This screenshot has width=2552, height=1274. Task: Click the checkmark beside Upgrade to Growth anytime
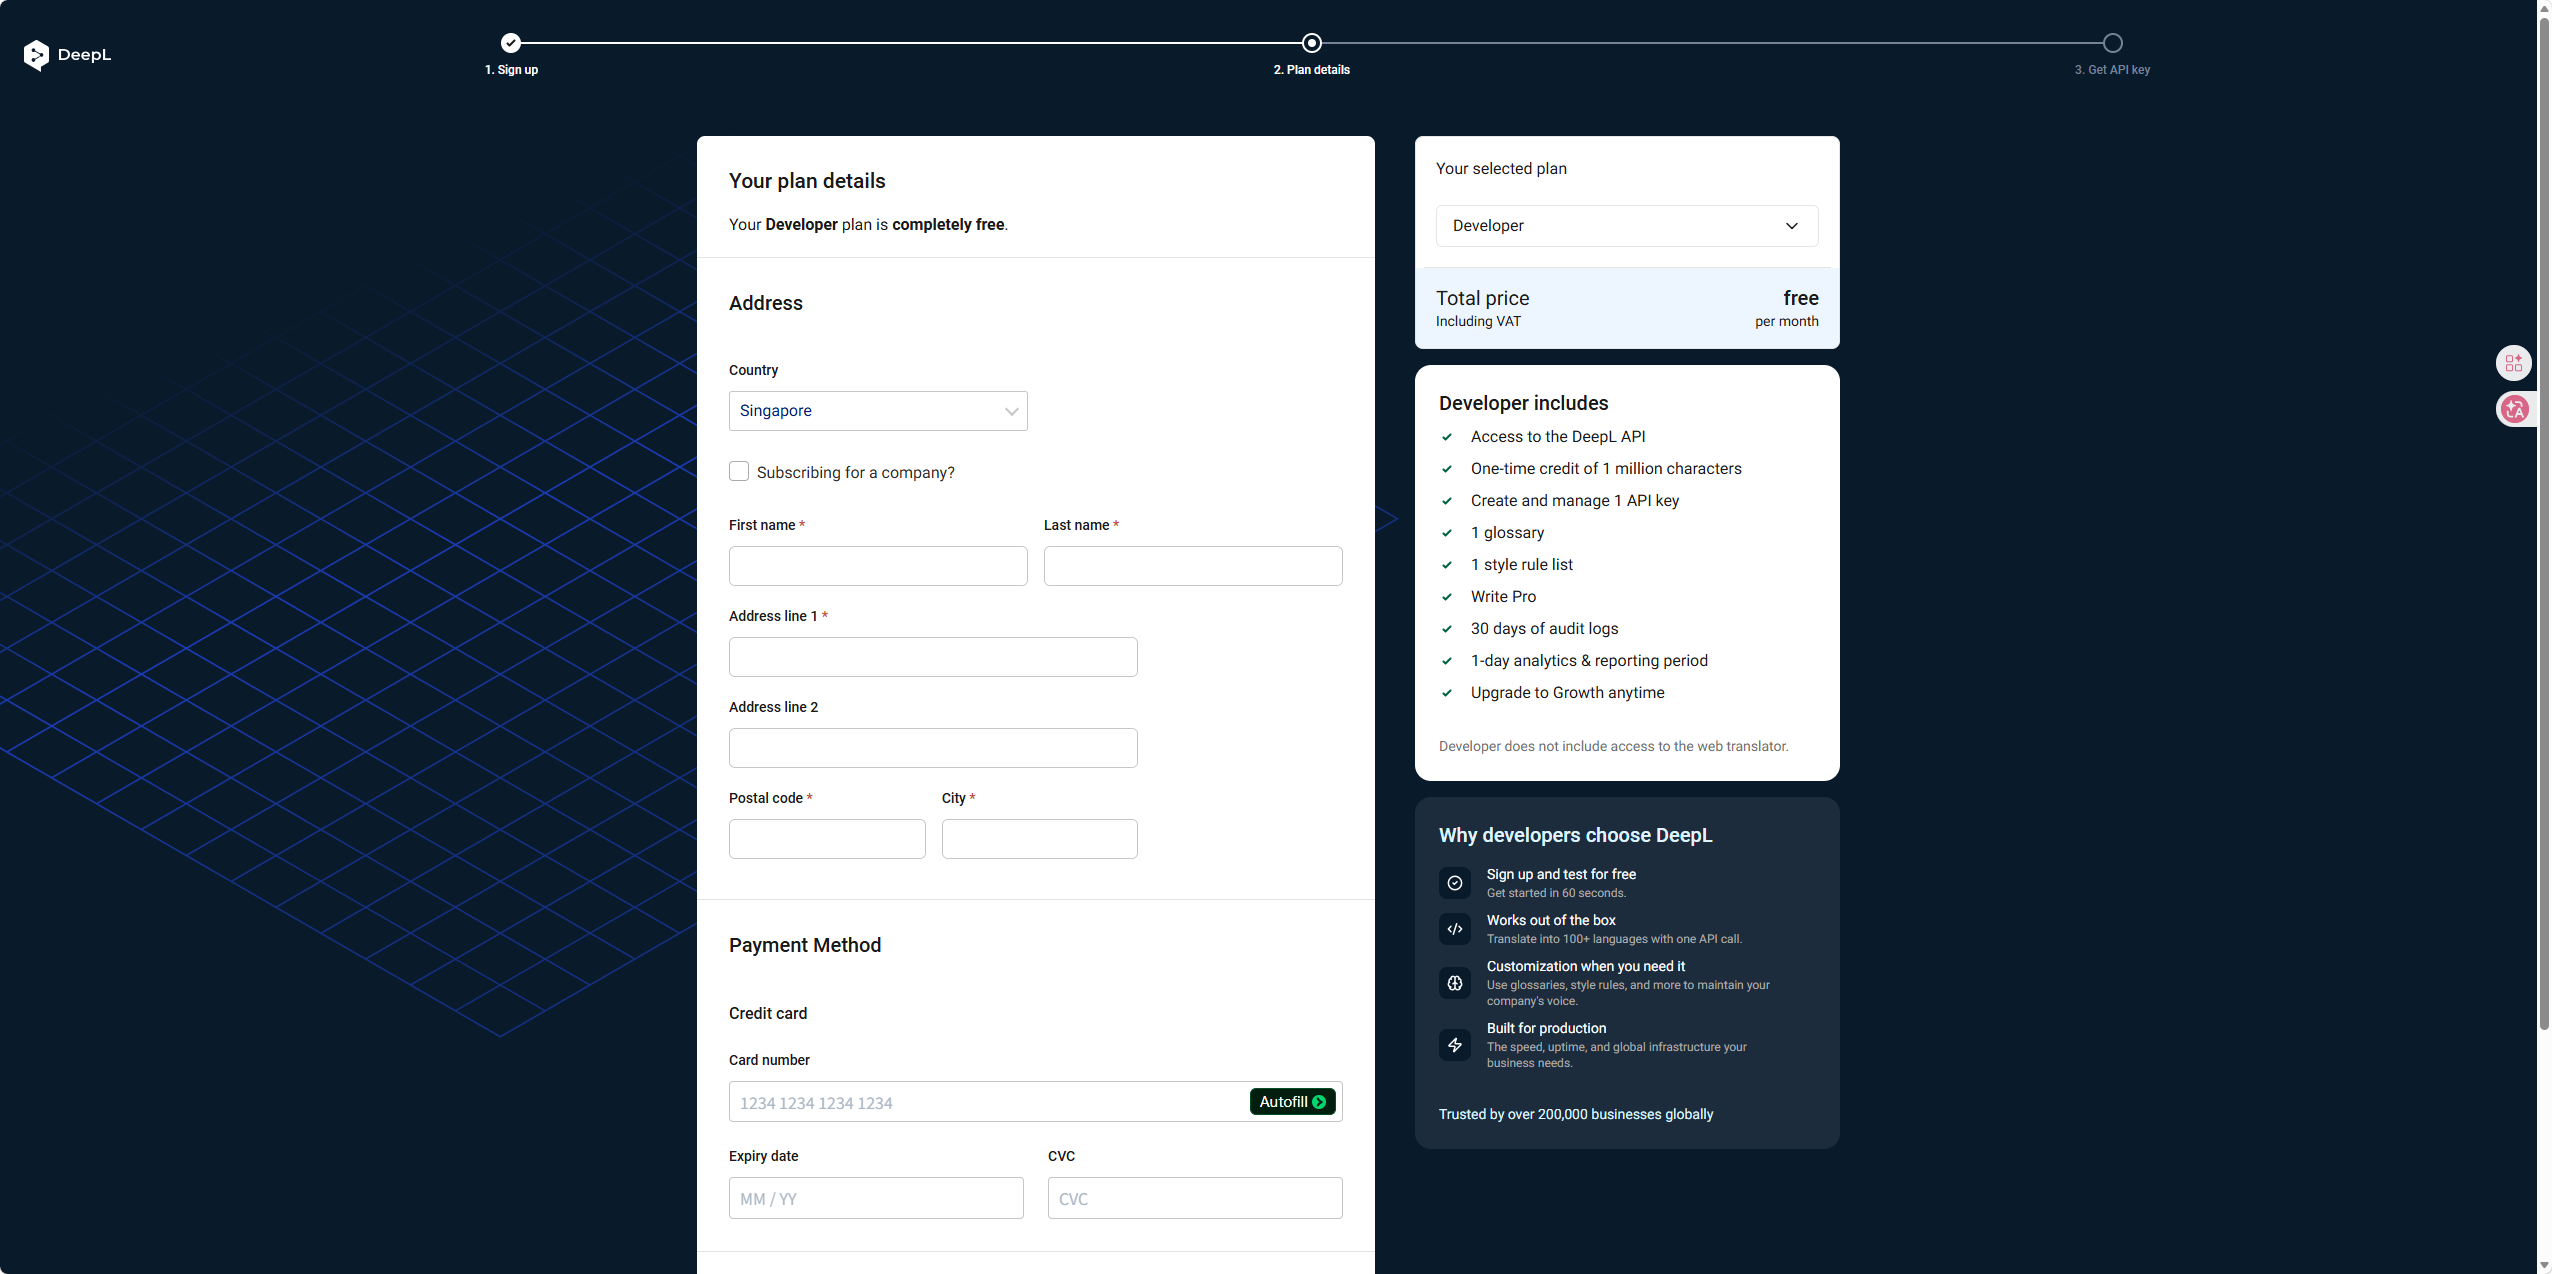(1447, 693)
